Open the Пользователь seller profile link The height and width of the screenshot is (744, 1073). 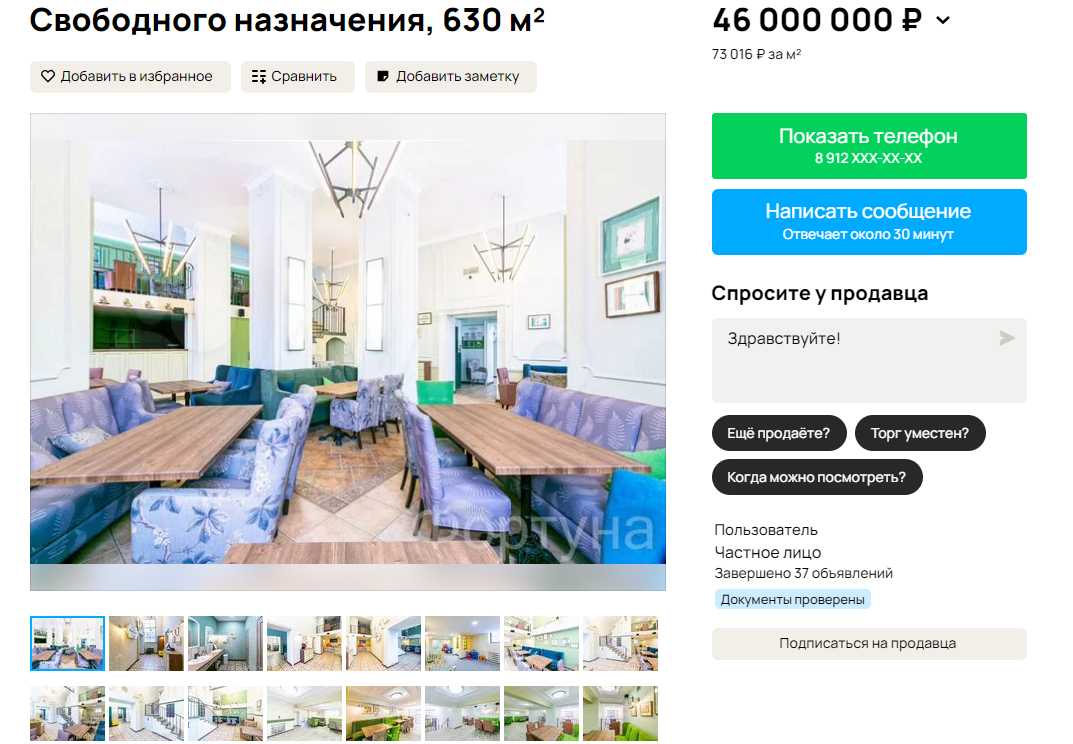766,530
